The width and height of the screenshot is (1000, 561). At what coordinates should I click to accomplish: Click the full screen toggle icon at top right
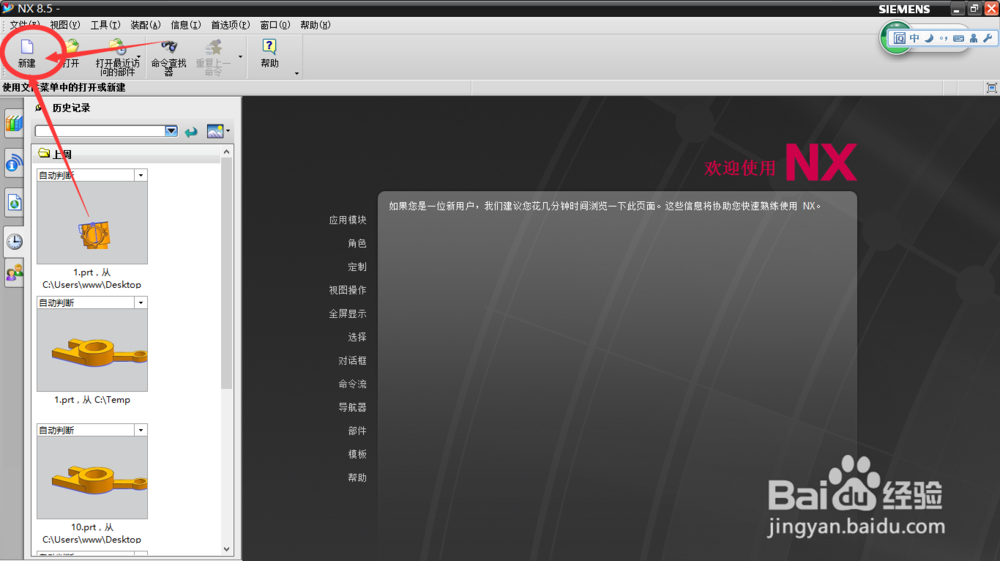(991, 88)
